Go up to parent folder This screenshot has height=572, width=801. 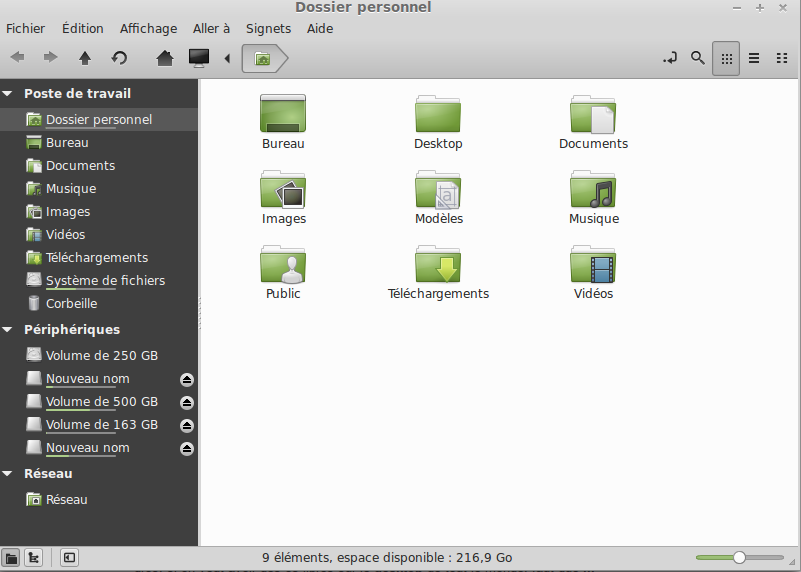[x=85, y=58]
